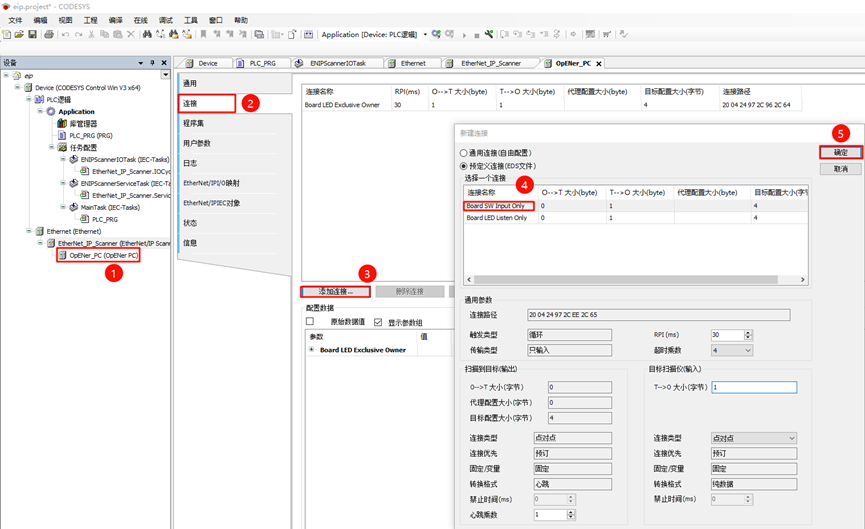The width and height of the screenshot is (865, 529).
Task: Switch to the PLC_PRG tab
Action: pyautogui.click(x=257, y=63)
